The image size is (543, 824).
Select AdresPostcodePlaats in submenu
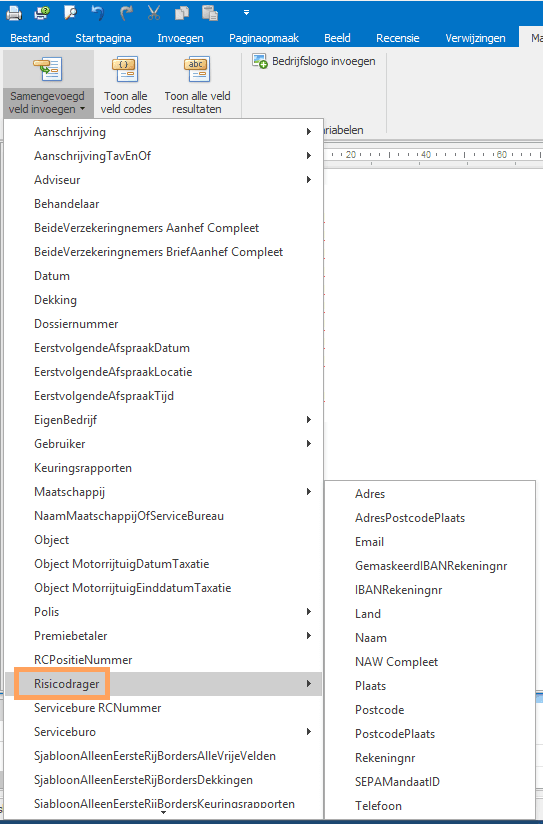430,518
